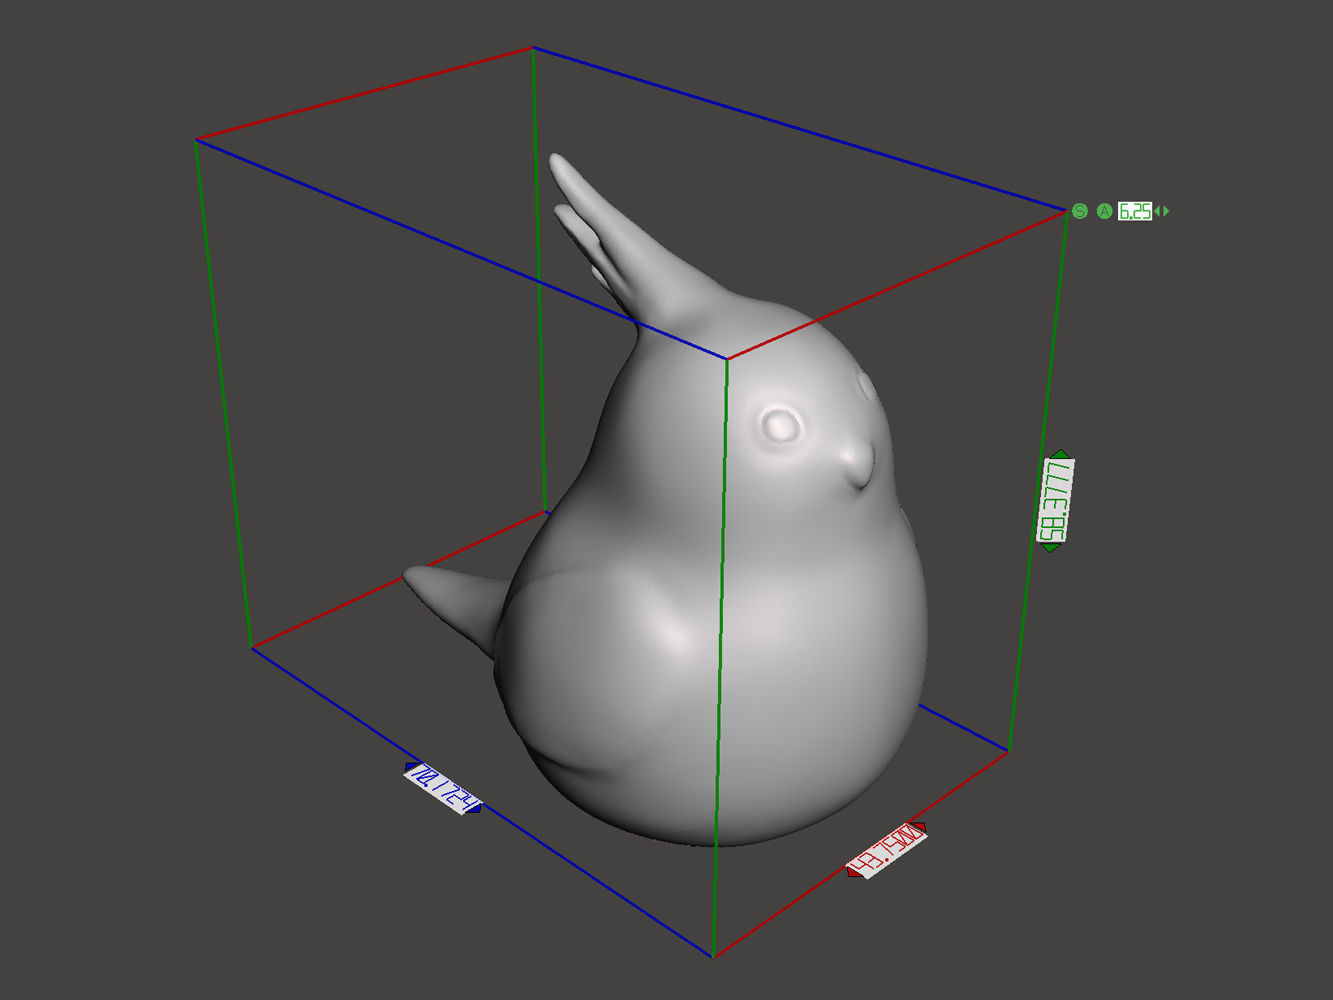The image size is (1333, 1000).
Task: Select the blue 70.1724 dimension label
Action: click(443, 788)
